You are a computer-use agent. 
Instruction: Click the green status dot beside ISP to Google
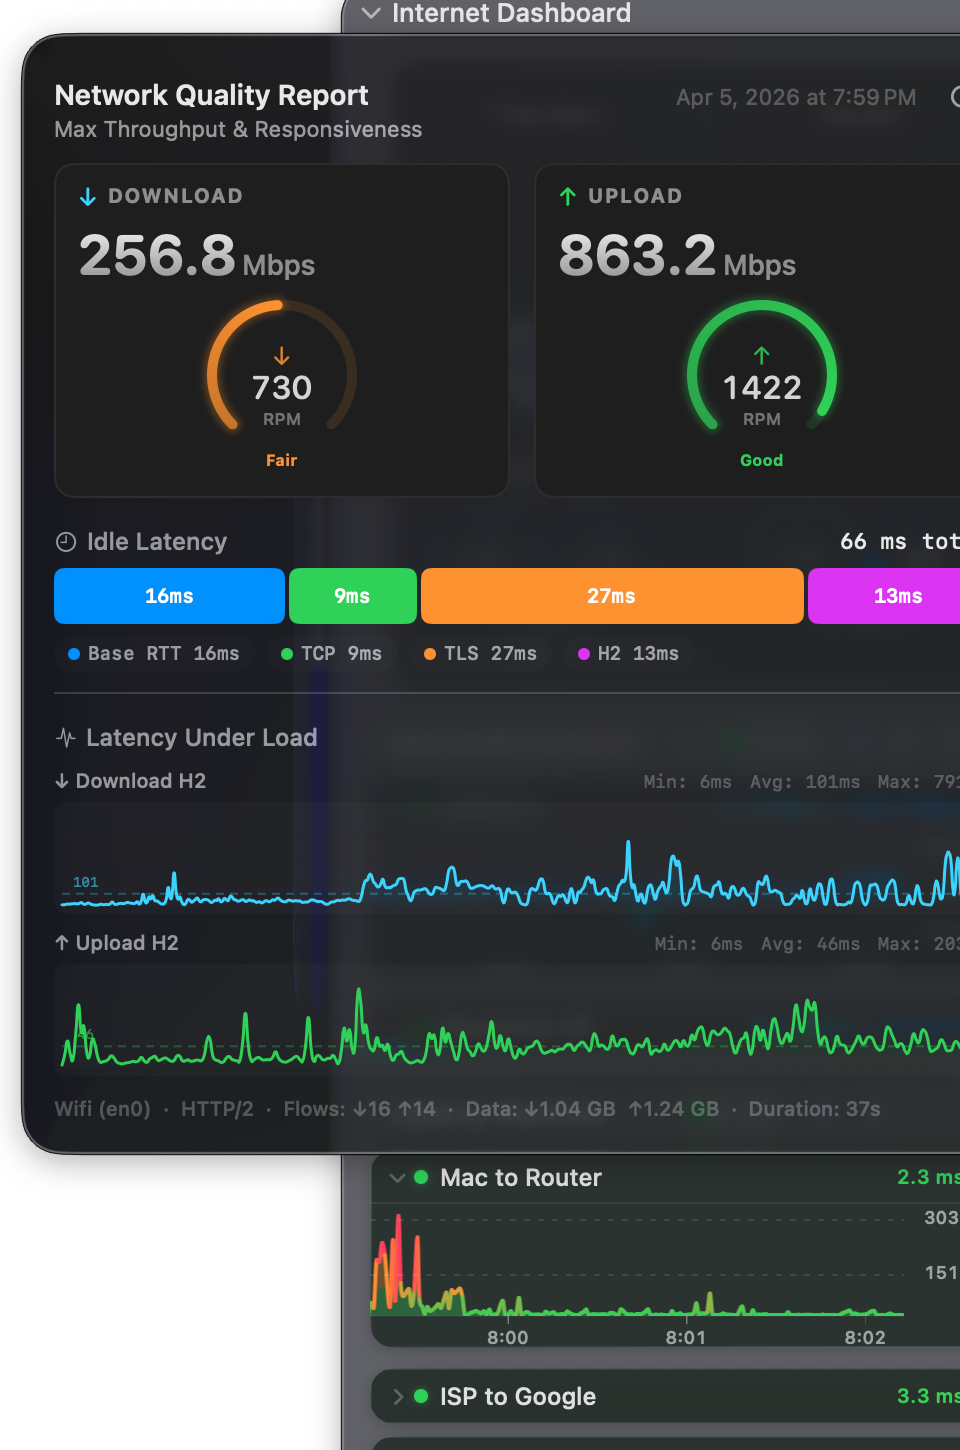click(x=421, y=1397)
